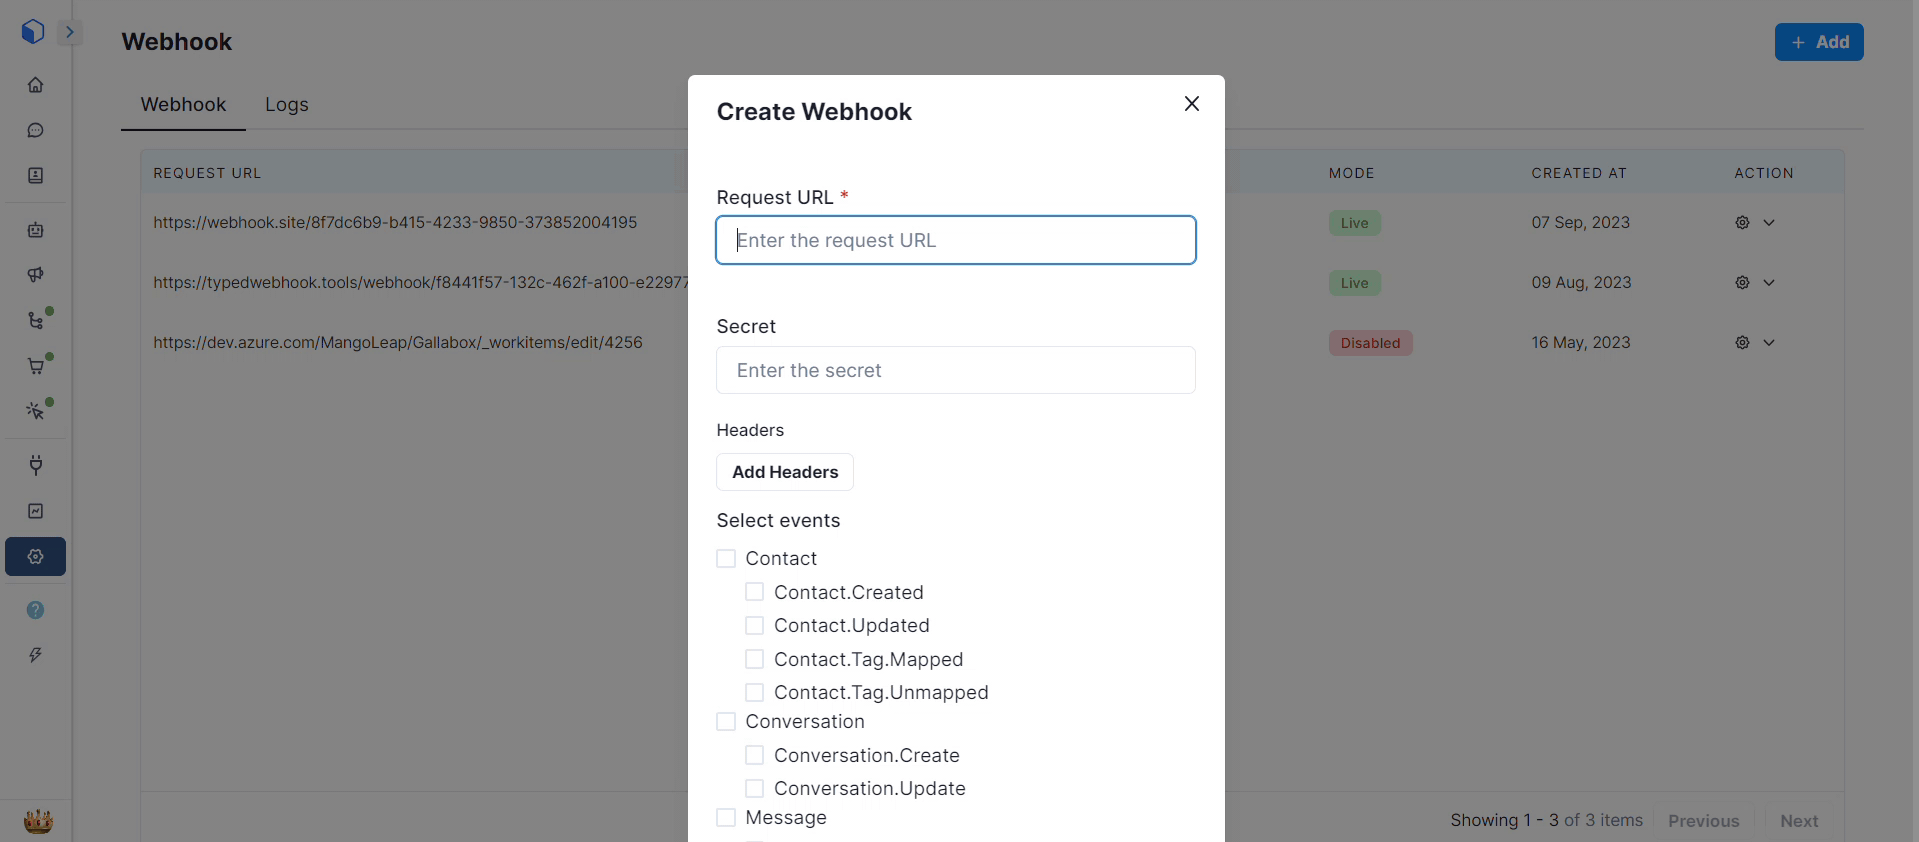Open the broadcast megaphone icon
This screenshot has width=1919, height=842.
tap(35, 275)
